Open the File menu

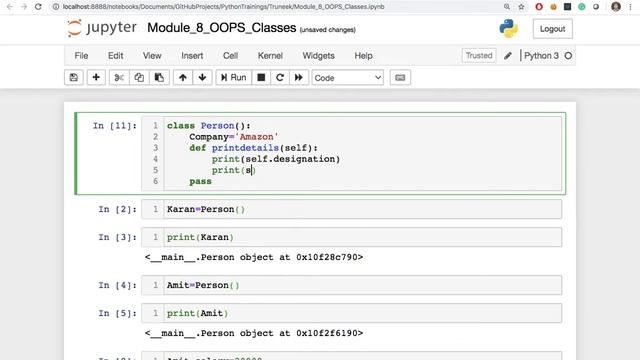coord(81,56)
